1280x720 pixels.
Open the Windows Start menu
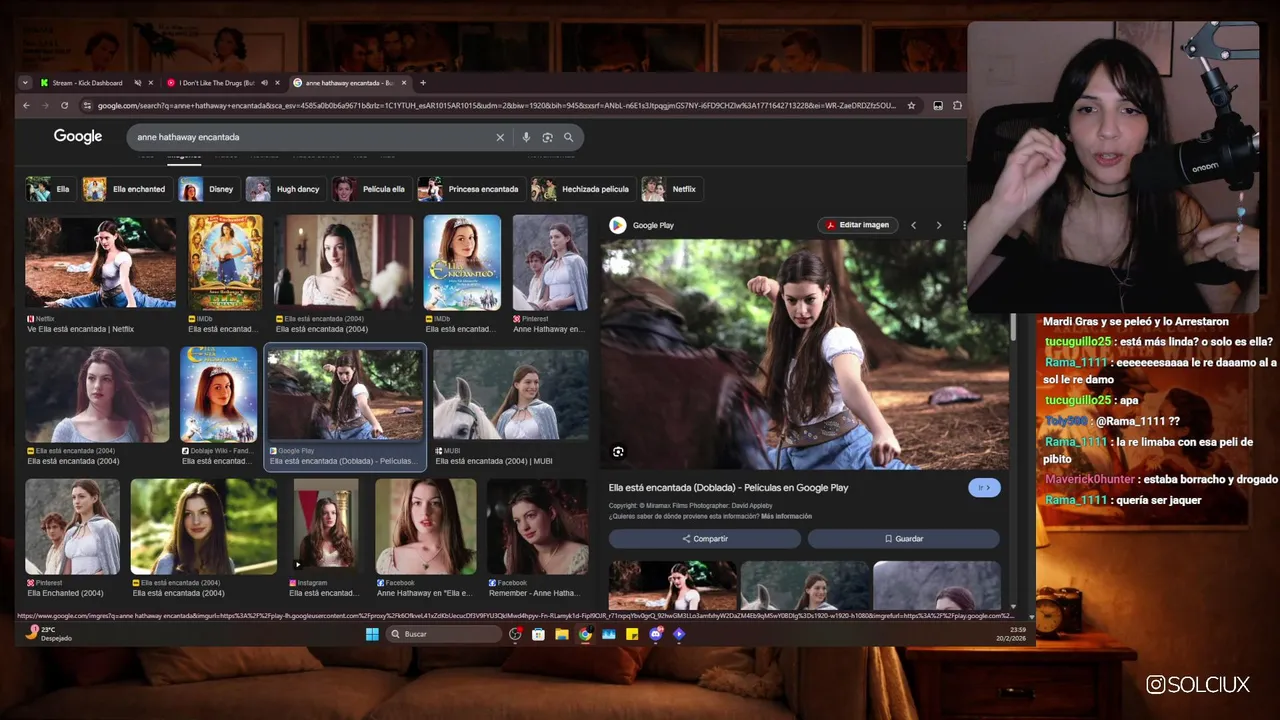click(x=372, y=634)
